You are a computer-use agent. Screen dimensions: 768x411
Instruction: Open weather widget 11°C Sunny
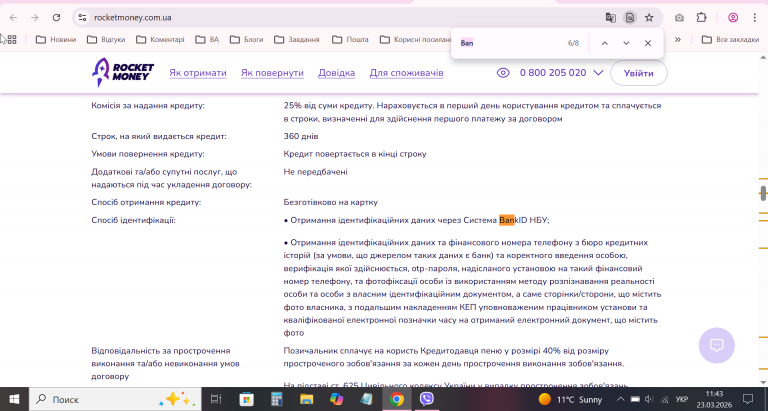click(x=570, y=399)
